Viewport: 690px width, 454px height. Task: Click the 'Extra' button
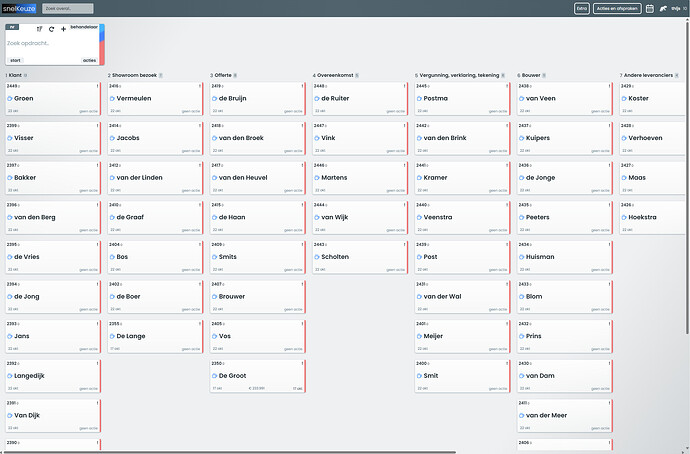582,8
